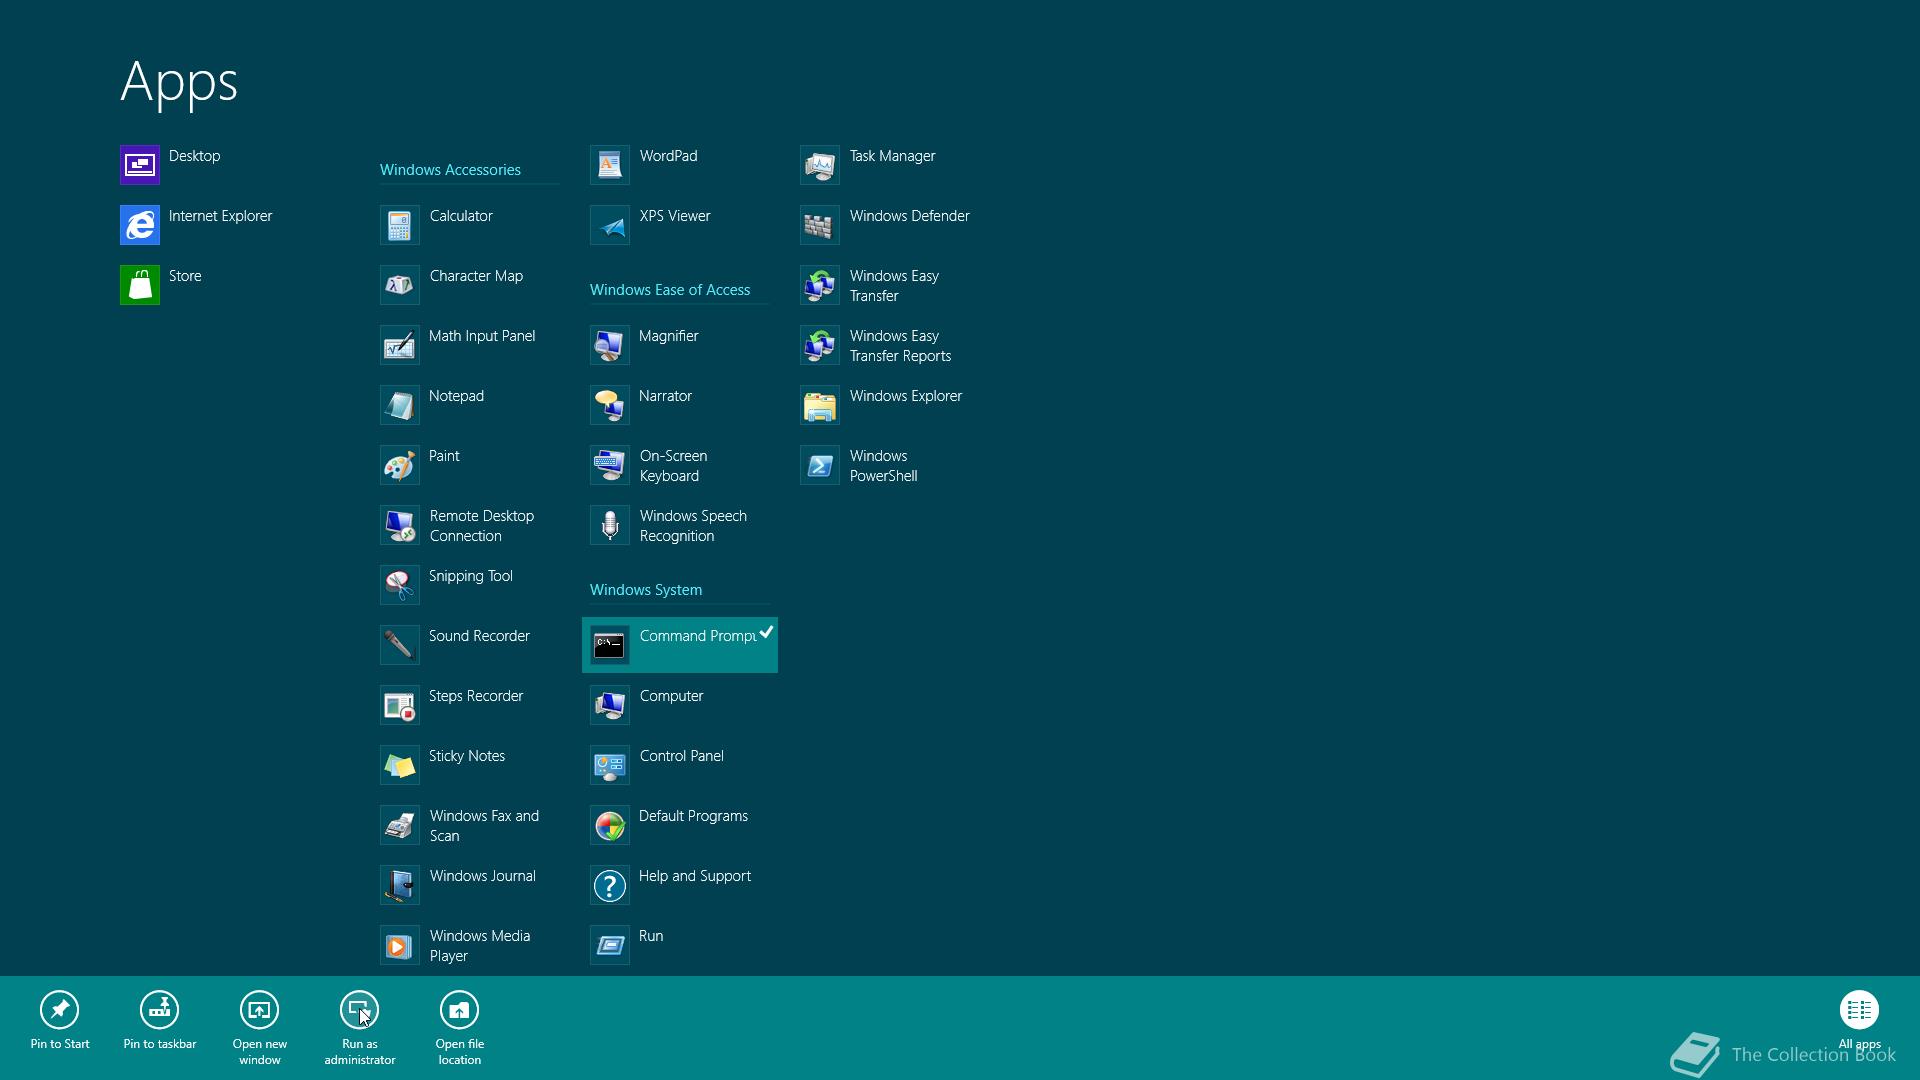The image size is (1920, 1080).
Task: Click Pin to taskbar button
Action: (160, 1021)
